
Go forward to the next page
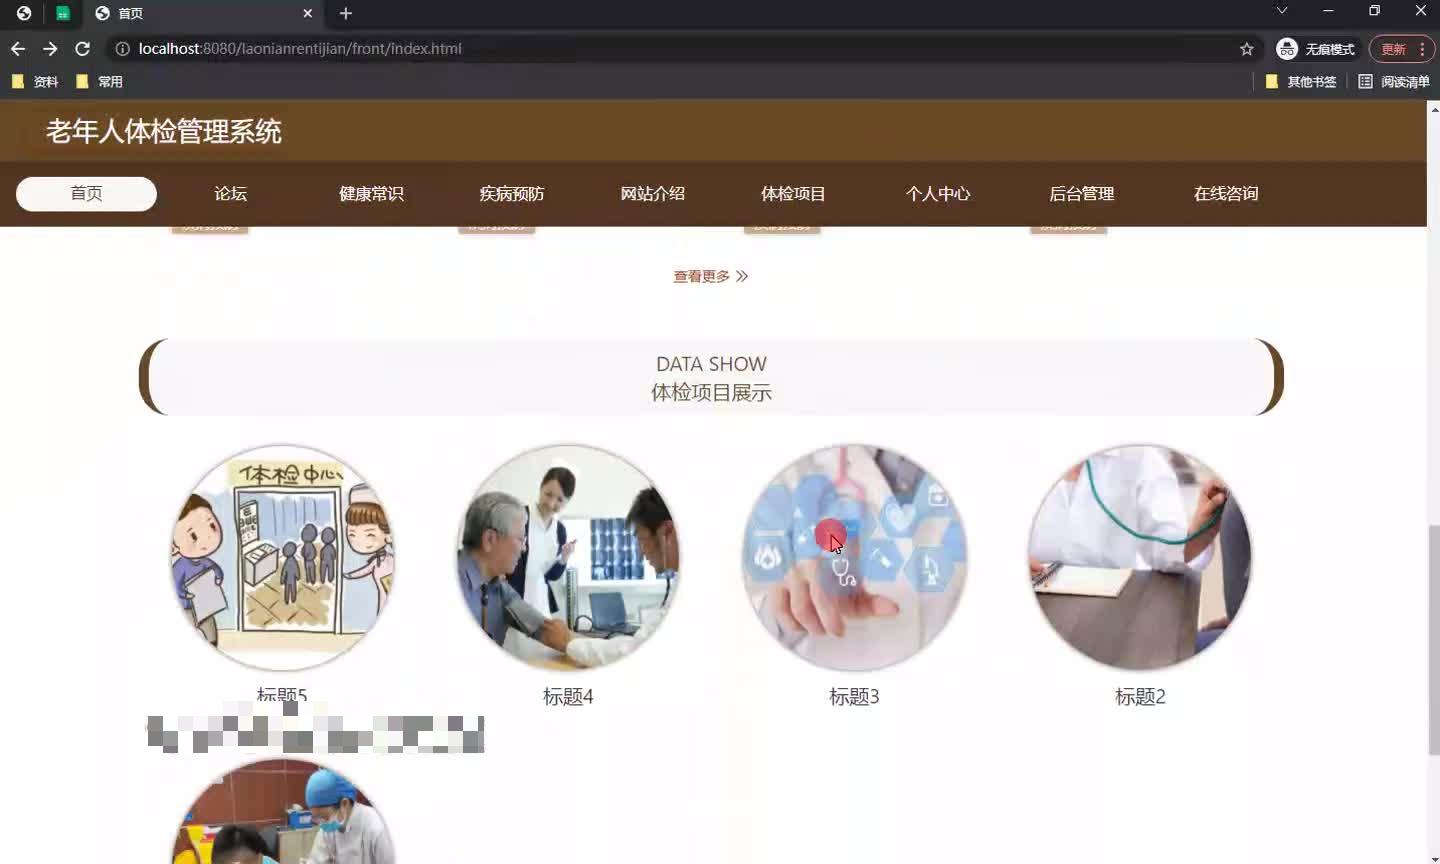point(50,48)
